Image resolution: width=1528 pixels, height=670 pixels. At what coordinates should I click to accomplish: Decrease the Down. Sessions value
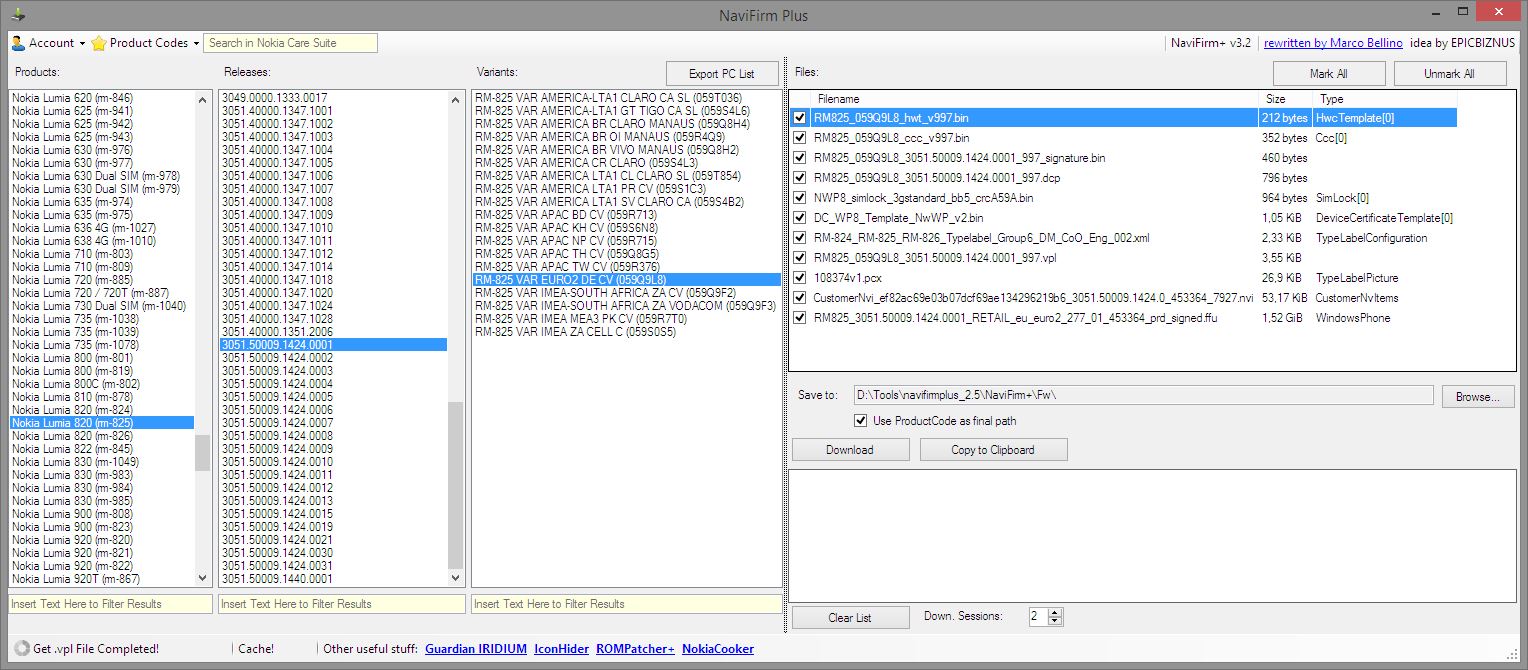click(x=1056, y=622)
